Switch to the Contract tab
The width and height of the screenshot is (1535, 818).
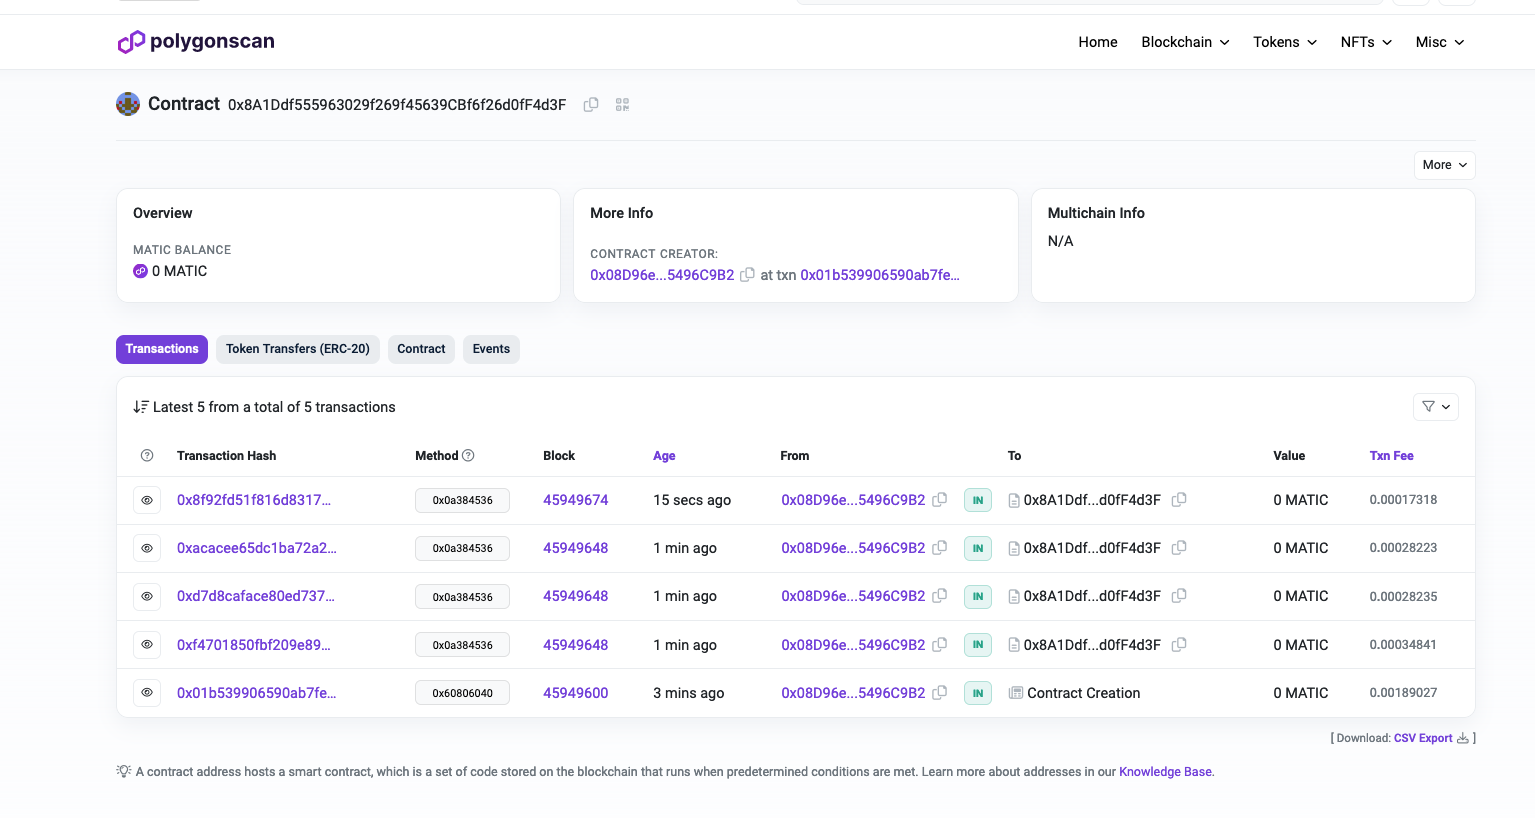click(x=421, y=349)
